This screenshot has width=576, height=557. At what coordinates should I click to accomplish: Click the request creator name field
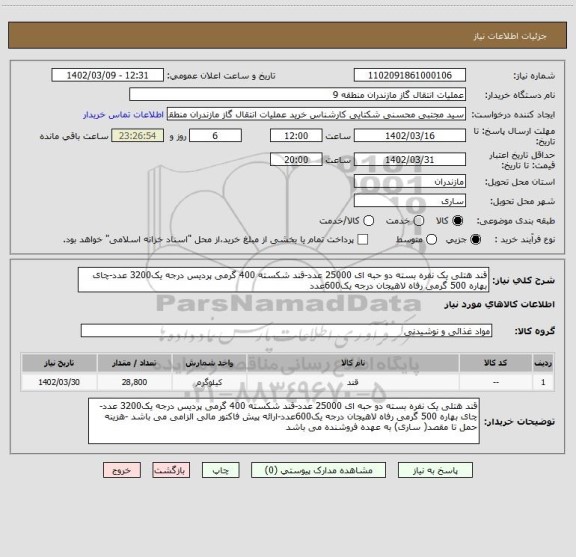(x=316, y=115)
